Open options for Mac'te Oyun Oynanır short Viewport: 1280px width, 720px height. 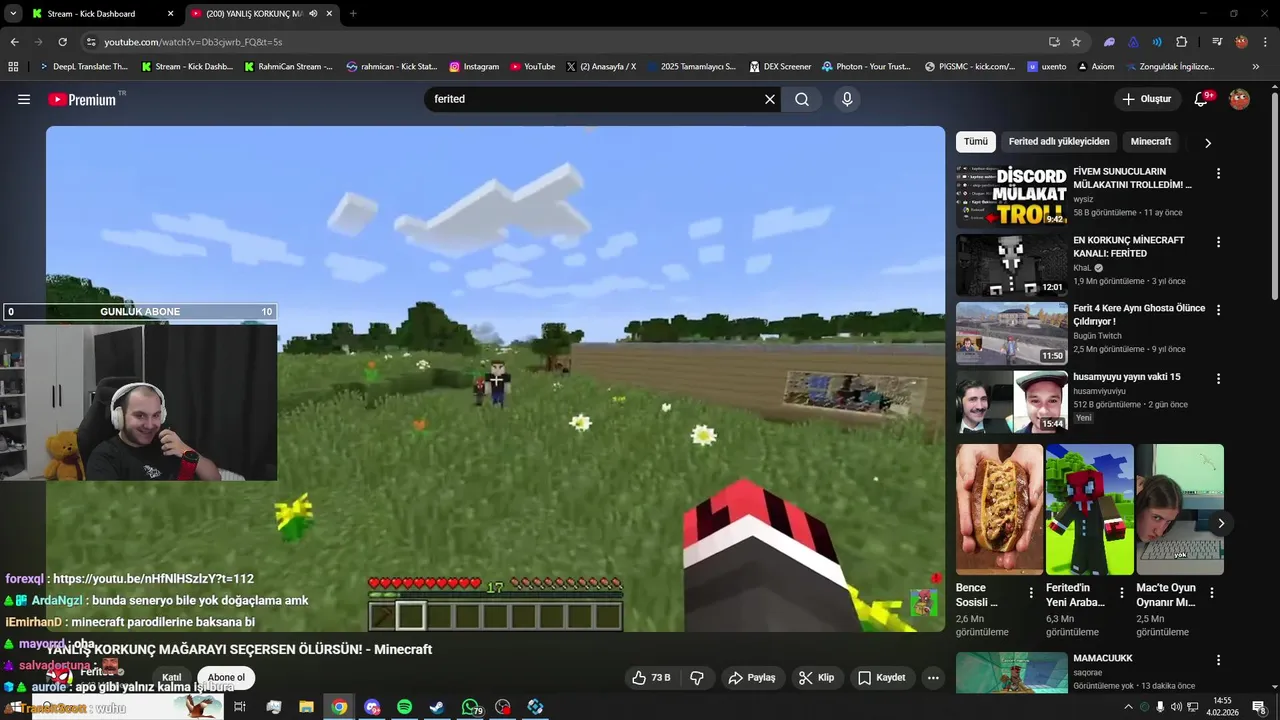tap(1212, 593)
